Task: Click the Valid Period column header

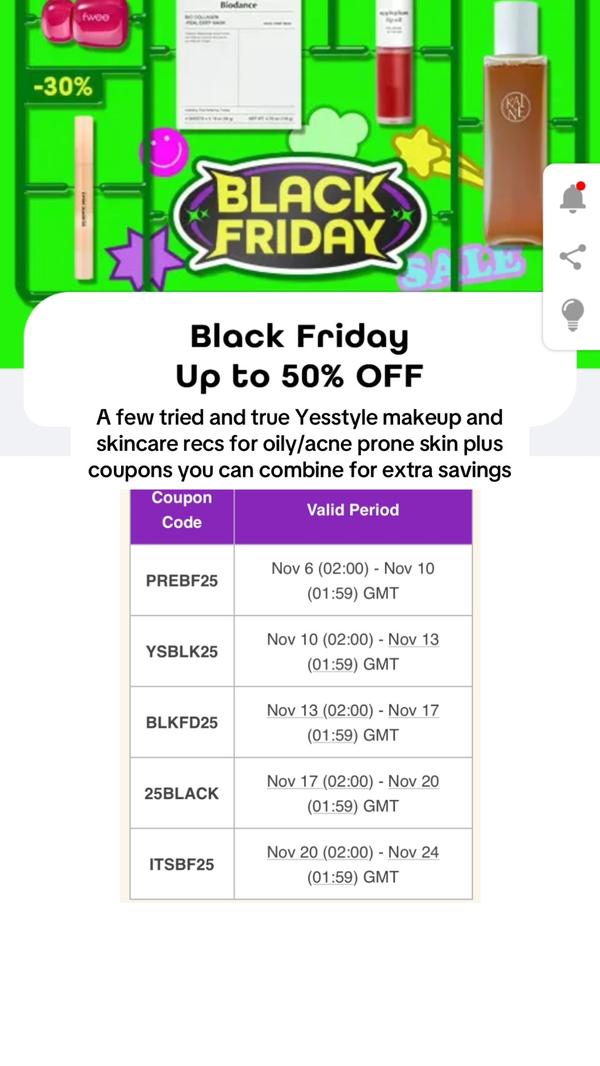Action: click(x=352, y=510)
